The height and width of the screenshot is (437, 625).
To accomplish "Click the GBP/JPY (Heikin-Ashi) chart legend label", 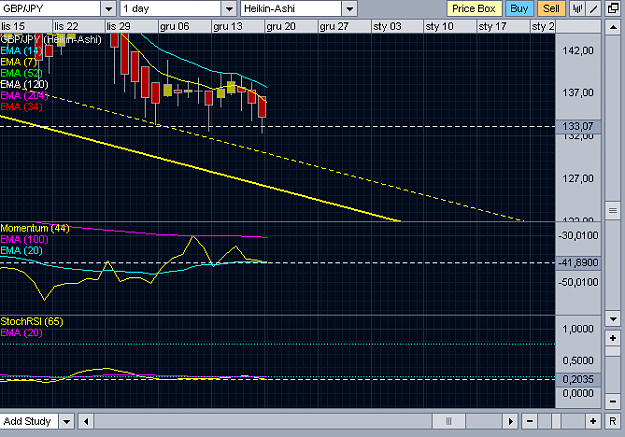I will [51, 39].
